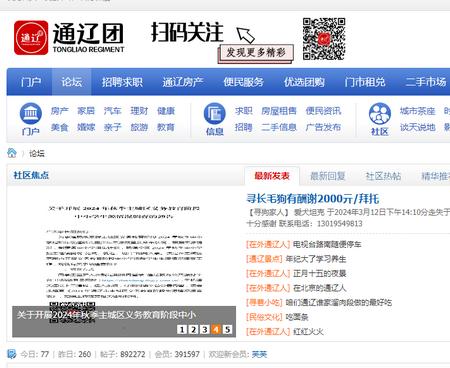Open the 便民资讯 link

click(323, 111)
